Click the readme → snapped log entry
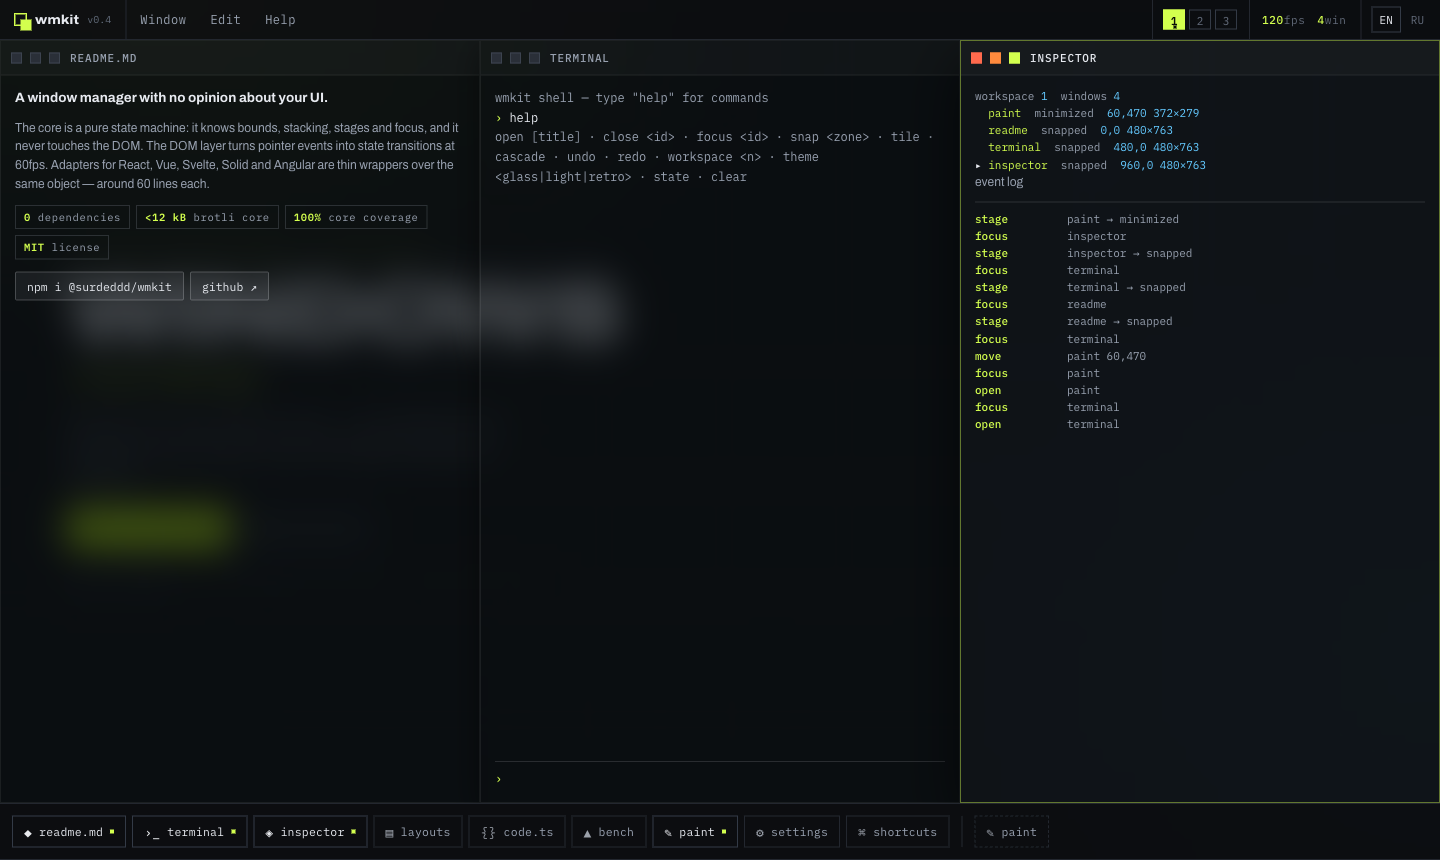1440x860 pixels. click(1200, 321)
